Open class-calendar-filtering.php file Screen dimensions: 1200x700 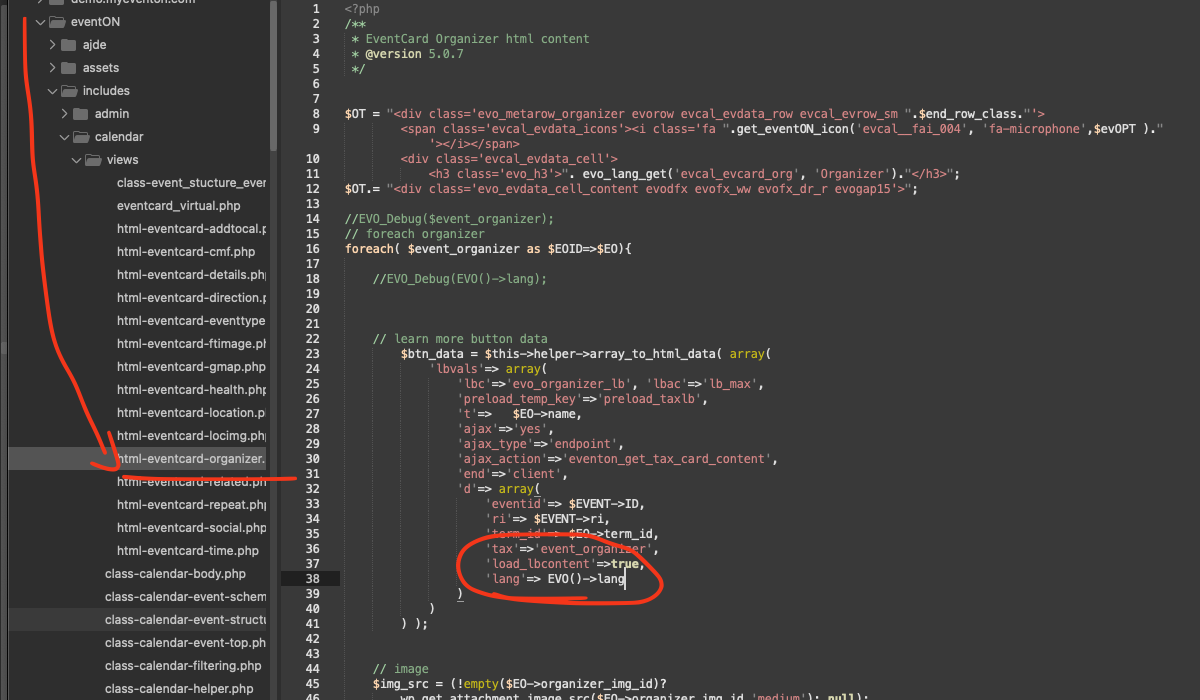pyautogui.click(x=182, y=666)
